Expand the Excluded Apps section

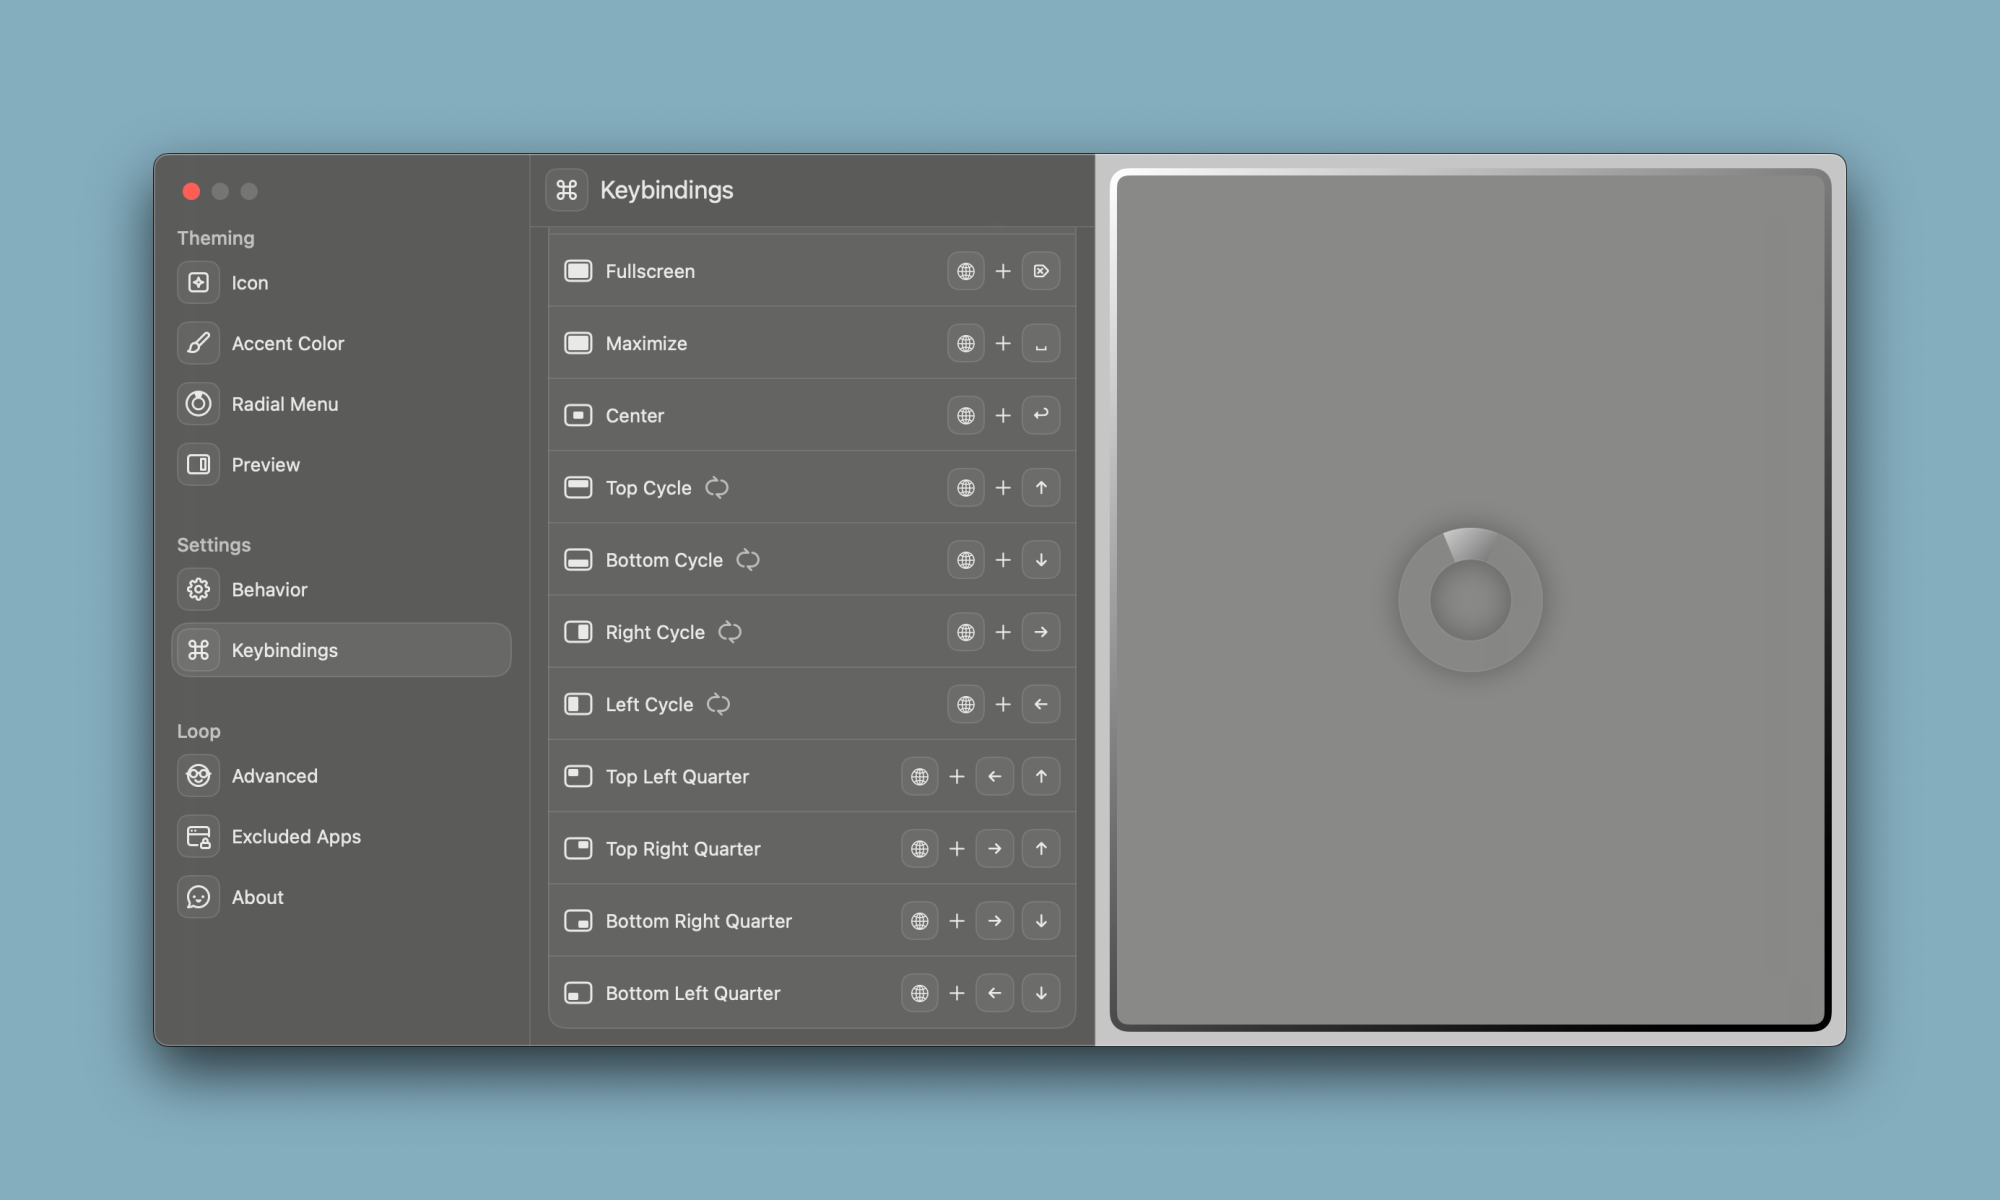coord(296,834)
